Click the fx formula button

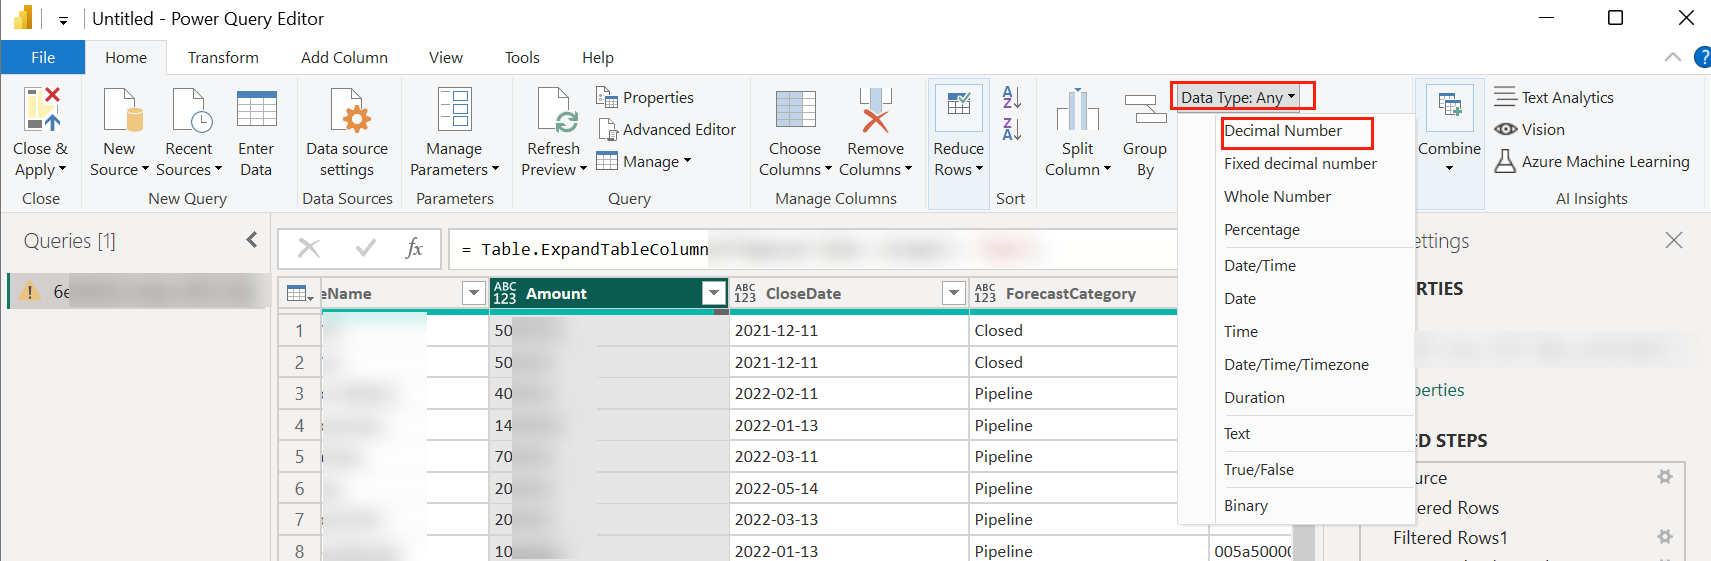coord(414,248)
